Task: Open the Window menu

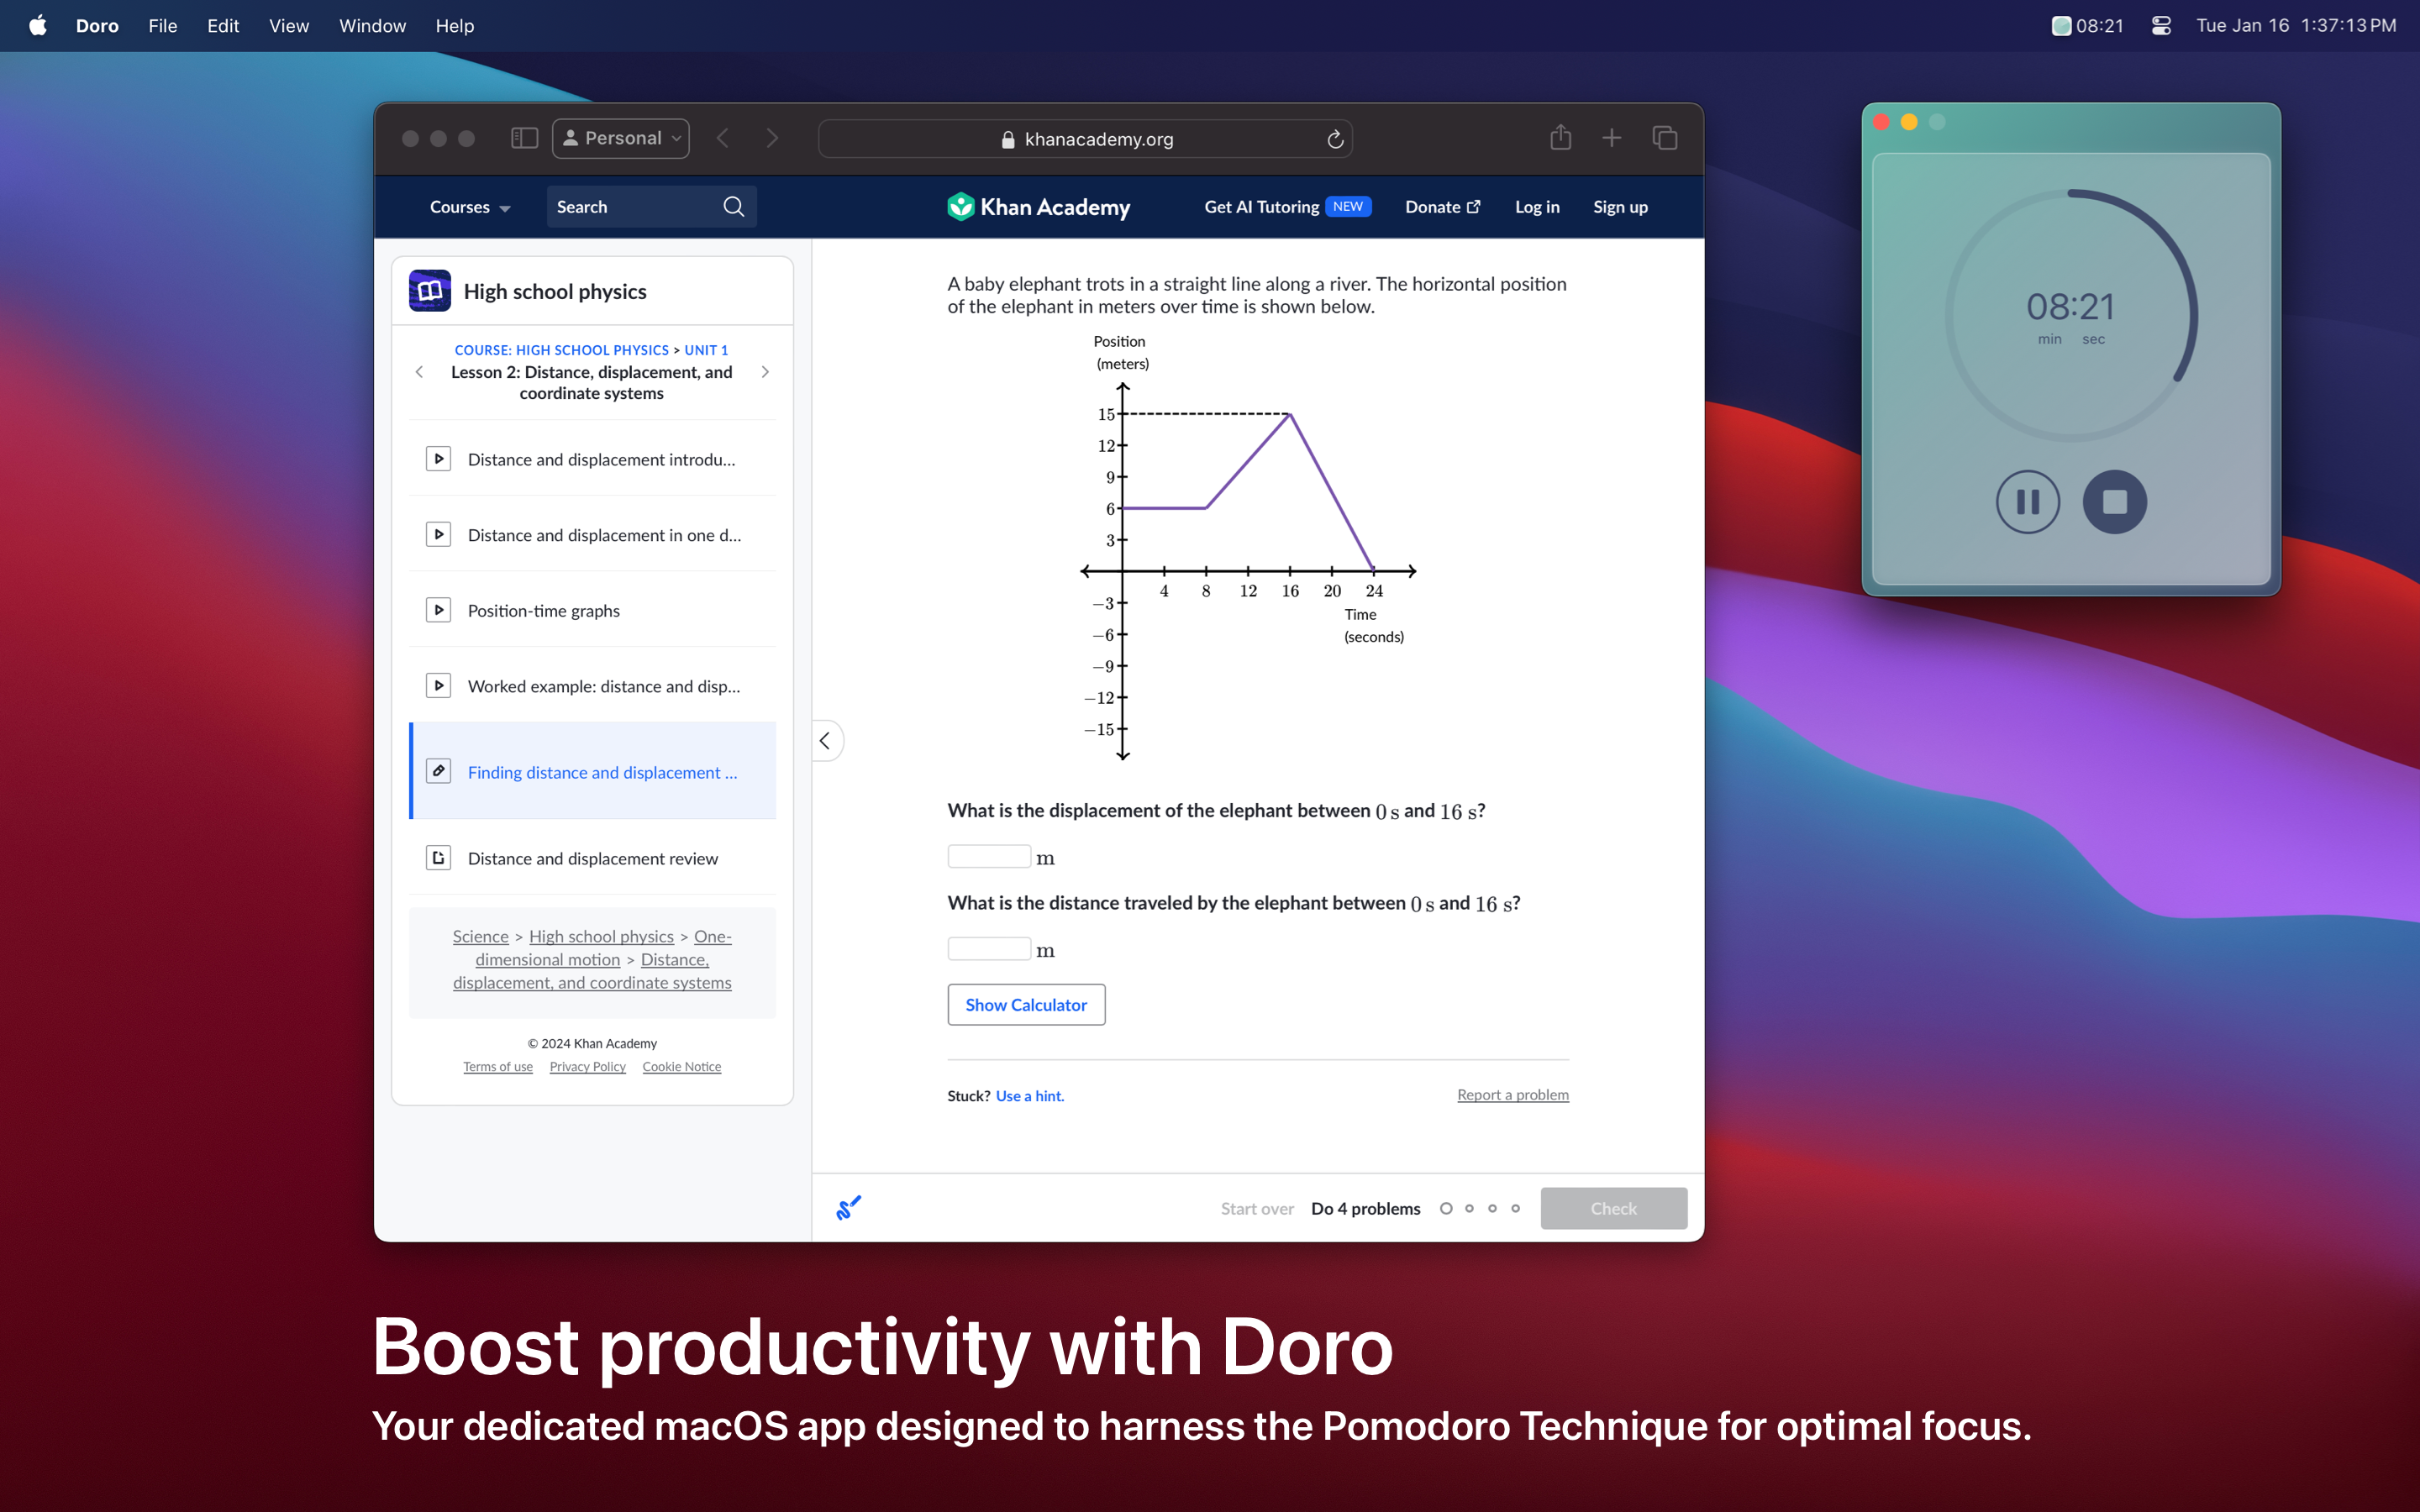Action: 372,25
